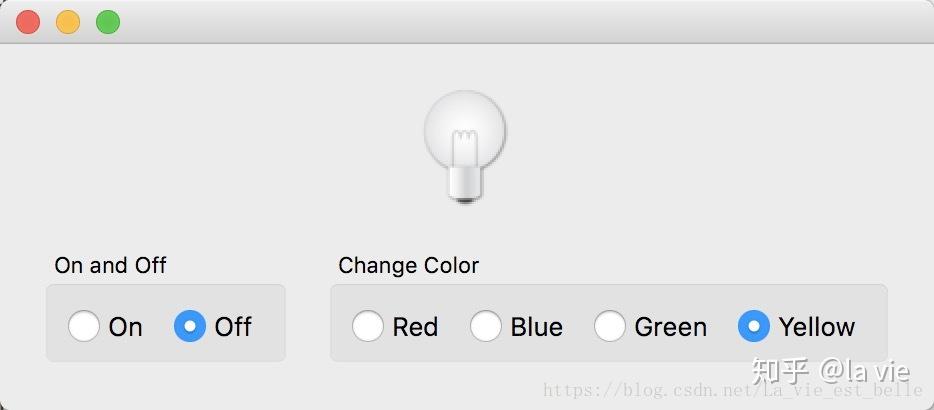Click the "Green" text label
Screen dimensions: 934x410
click(x=671, y=327)
